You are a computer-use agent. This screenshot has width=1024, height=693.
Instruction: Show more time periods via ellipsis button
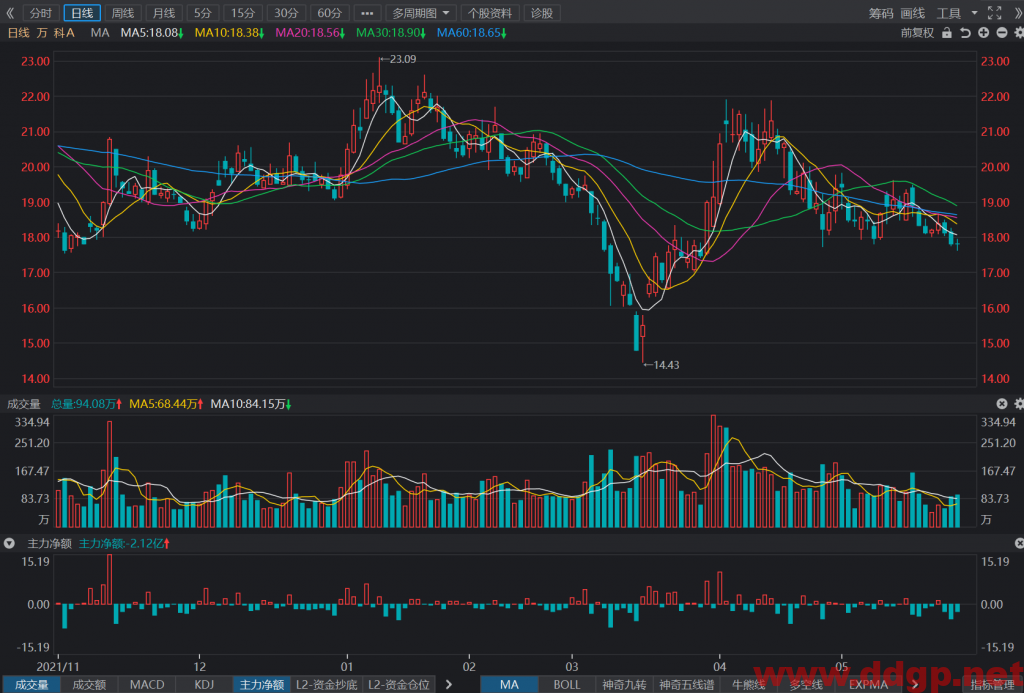coord(367,13)
